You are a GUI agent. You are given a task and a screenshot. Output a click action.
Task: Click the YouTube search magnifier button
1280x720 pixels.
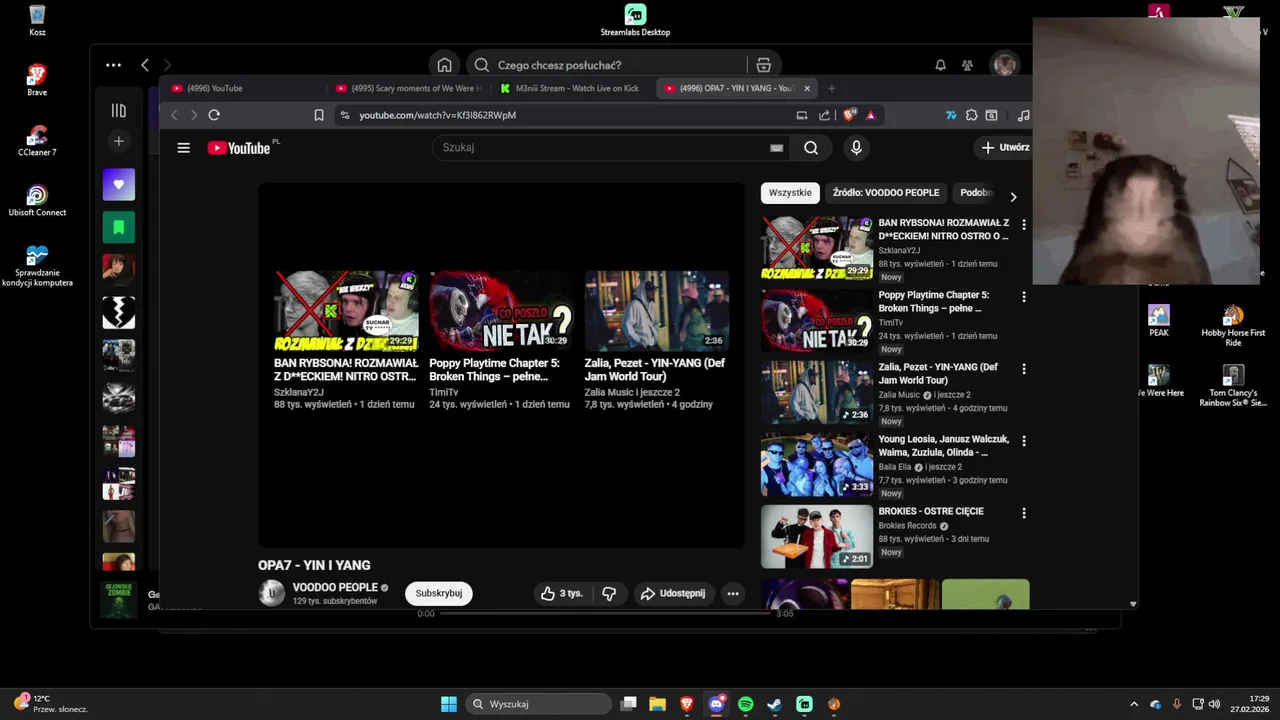[811, 148]
